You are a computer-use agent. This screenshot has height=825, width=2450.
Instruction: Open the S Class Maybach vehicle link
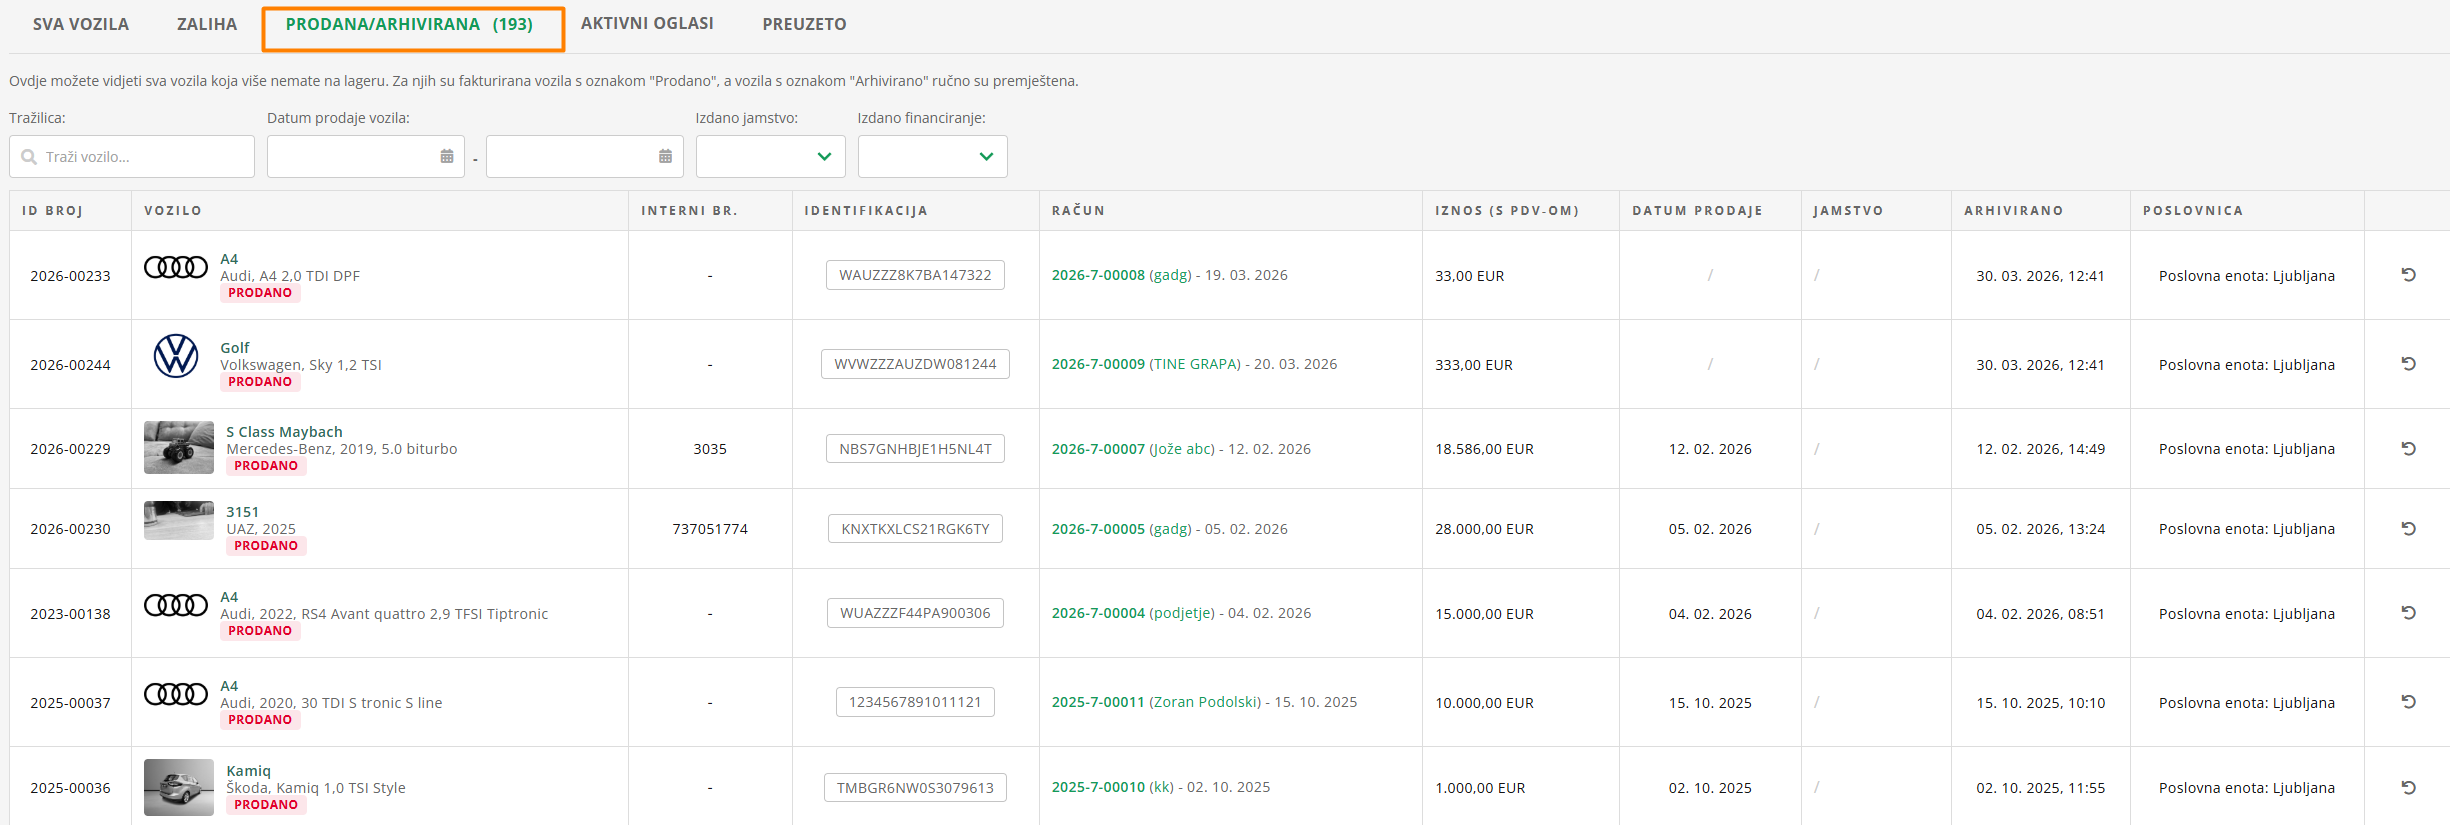click(x=284, y=432)
